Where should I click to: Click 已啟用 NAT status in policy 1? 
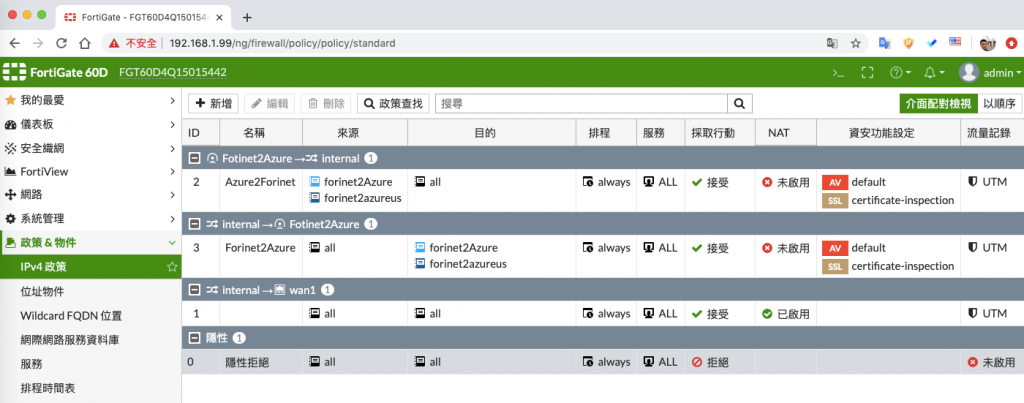click(x=786, y=314)
